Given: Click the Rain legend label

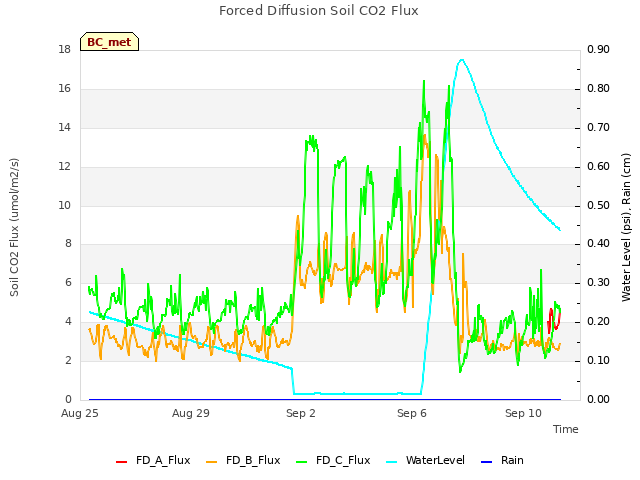Looking at the screenshot, I should pos(512,460).
